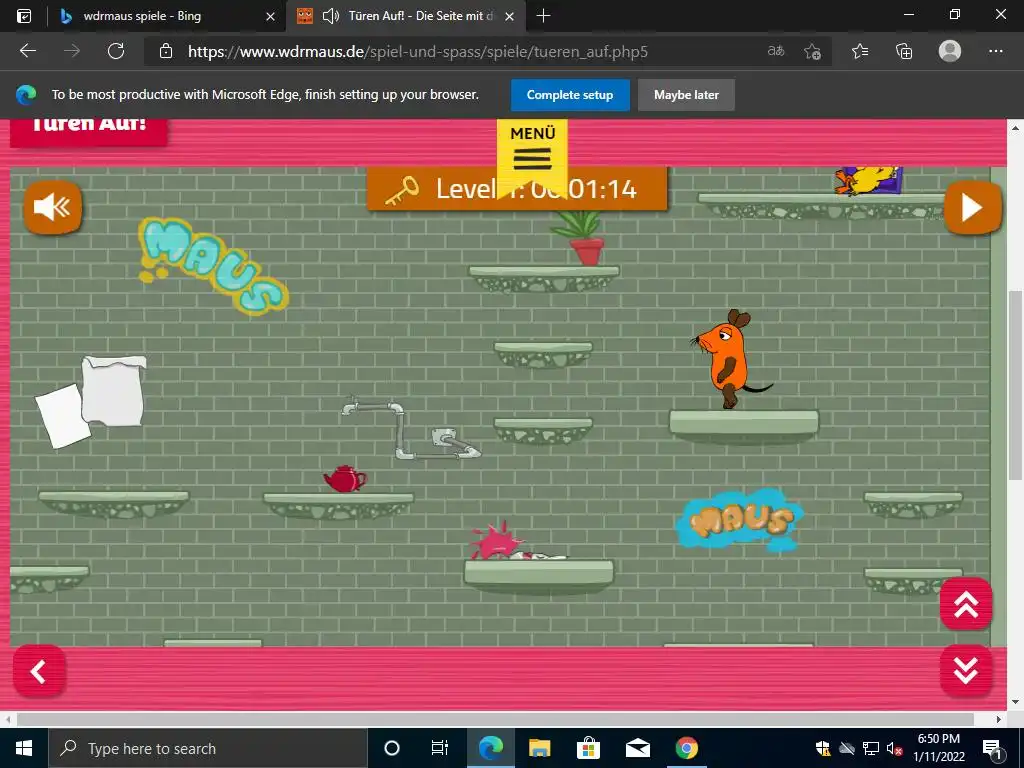
Task: Click the page vertical scrollbar thumb
Action: click(1015, 385)
